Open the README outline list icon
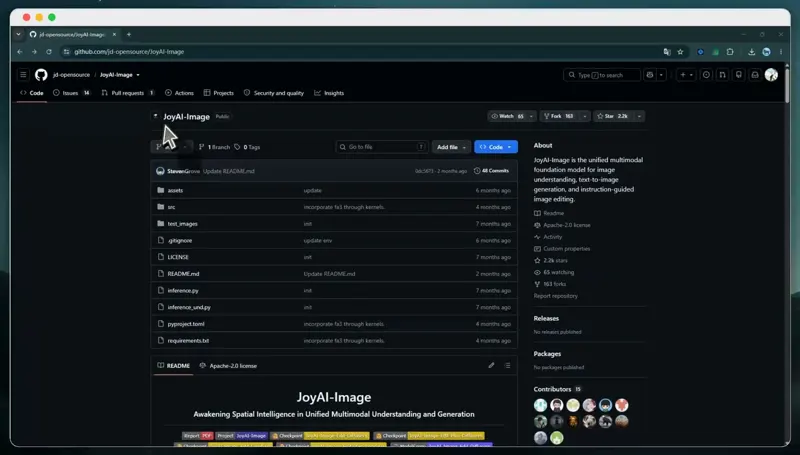Viewport: 800px width, 455px height. click(508, 365)
